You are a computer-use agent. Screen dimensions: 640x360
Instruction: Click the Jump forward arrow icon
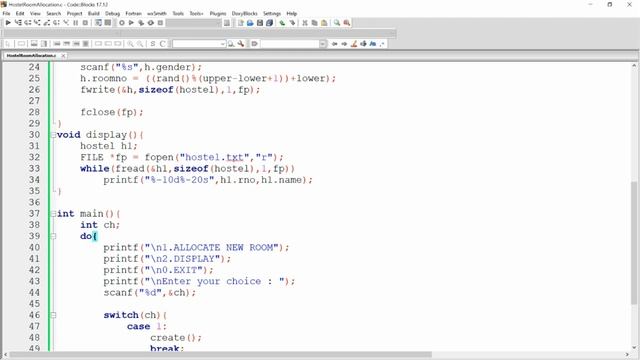coord(344,44)
